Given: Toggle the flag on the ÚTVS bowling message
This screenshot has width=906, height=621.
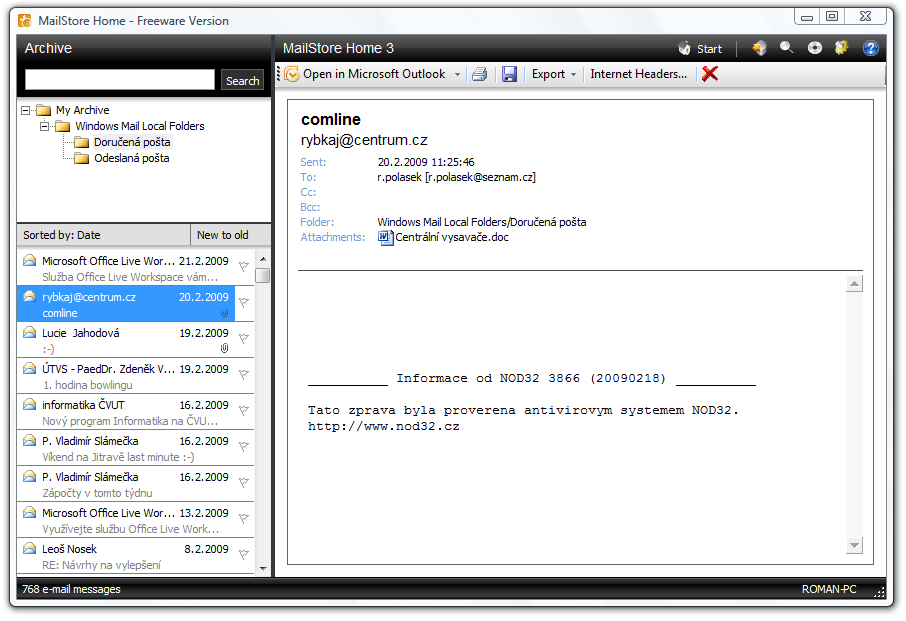Looking at the screenshot, I should [244, 374].
